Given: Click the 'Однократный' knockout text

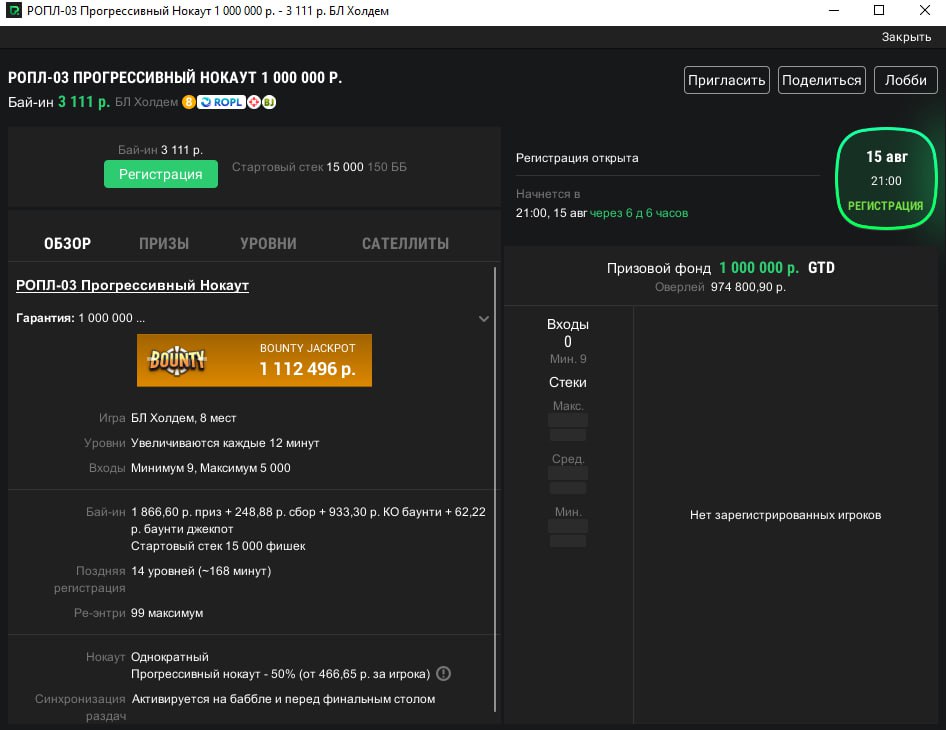Looking at the screenshot, I should [170, 656].
